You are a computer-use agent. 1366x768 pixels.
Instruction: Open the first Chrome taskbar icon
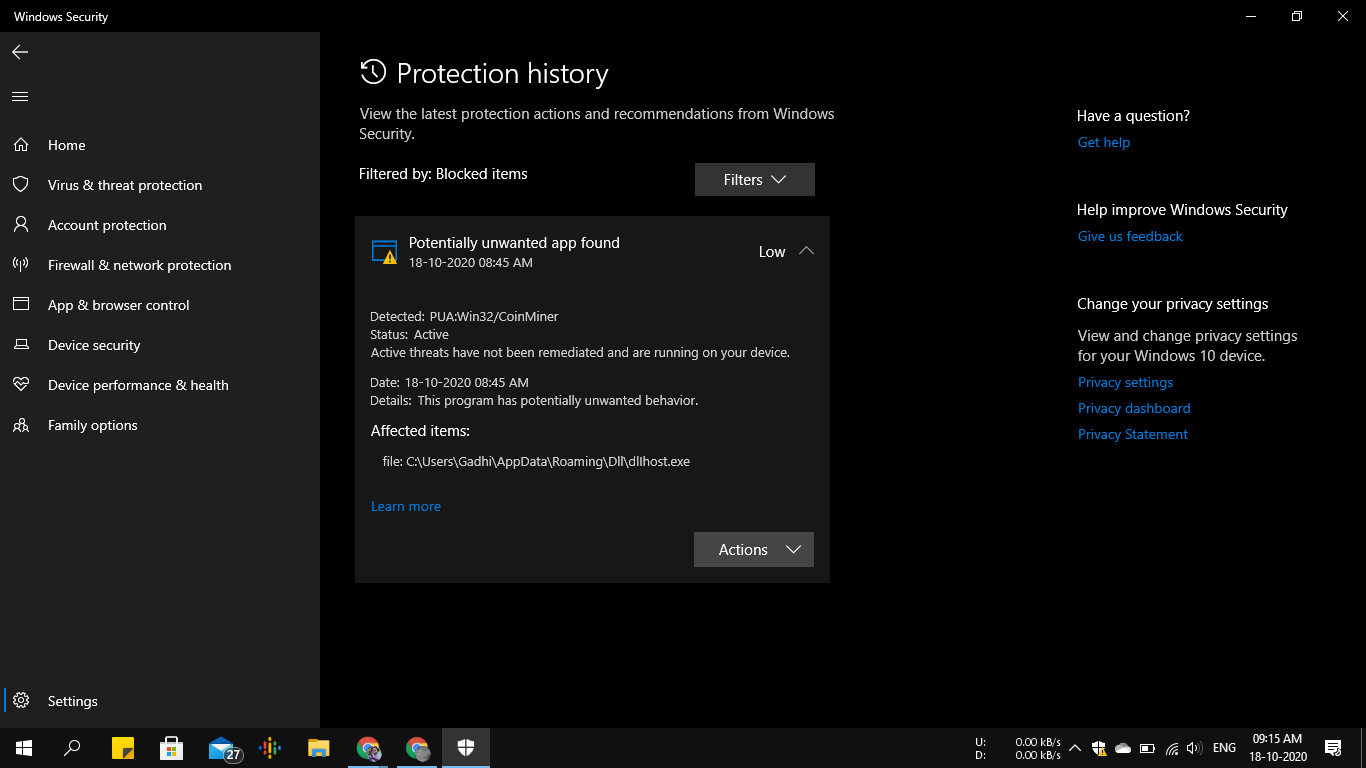tap(369, 748)
